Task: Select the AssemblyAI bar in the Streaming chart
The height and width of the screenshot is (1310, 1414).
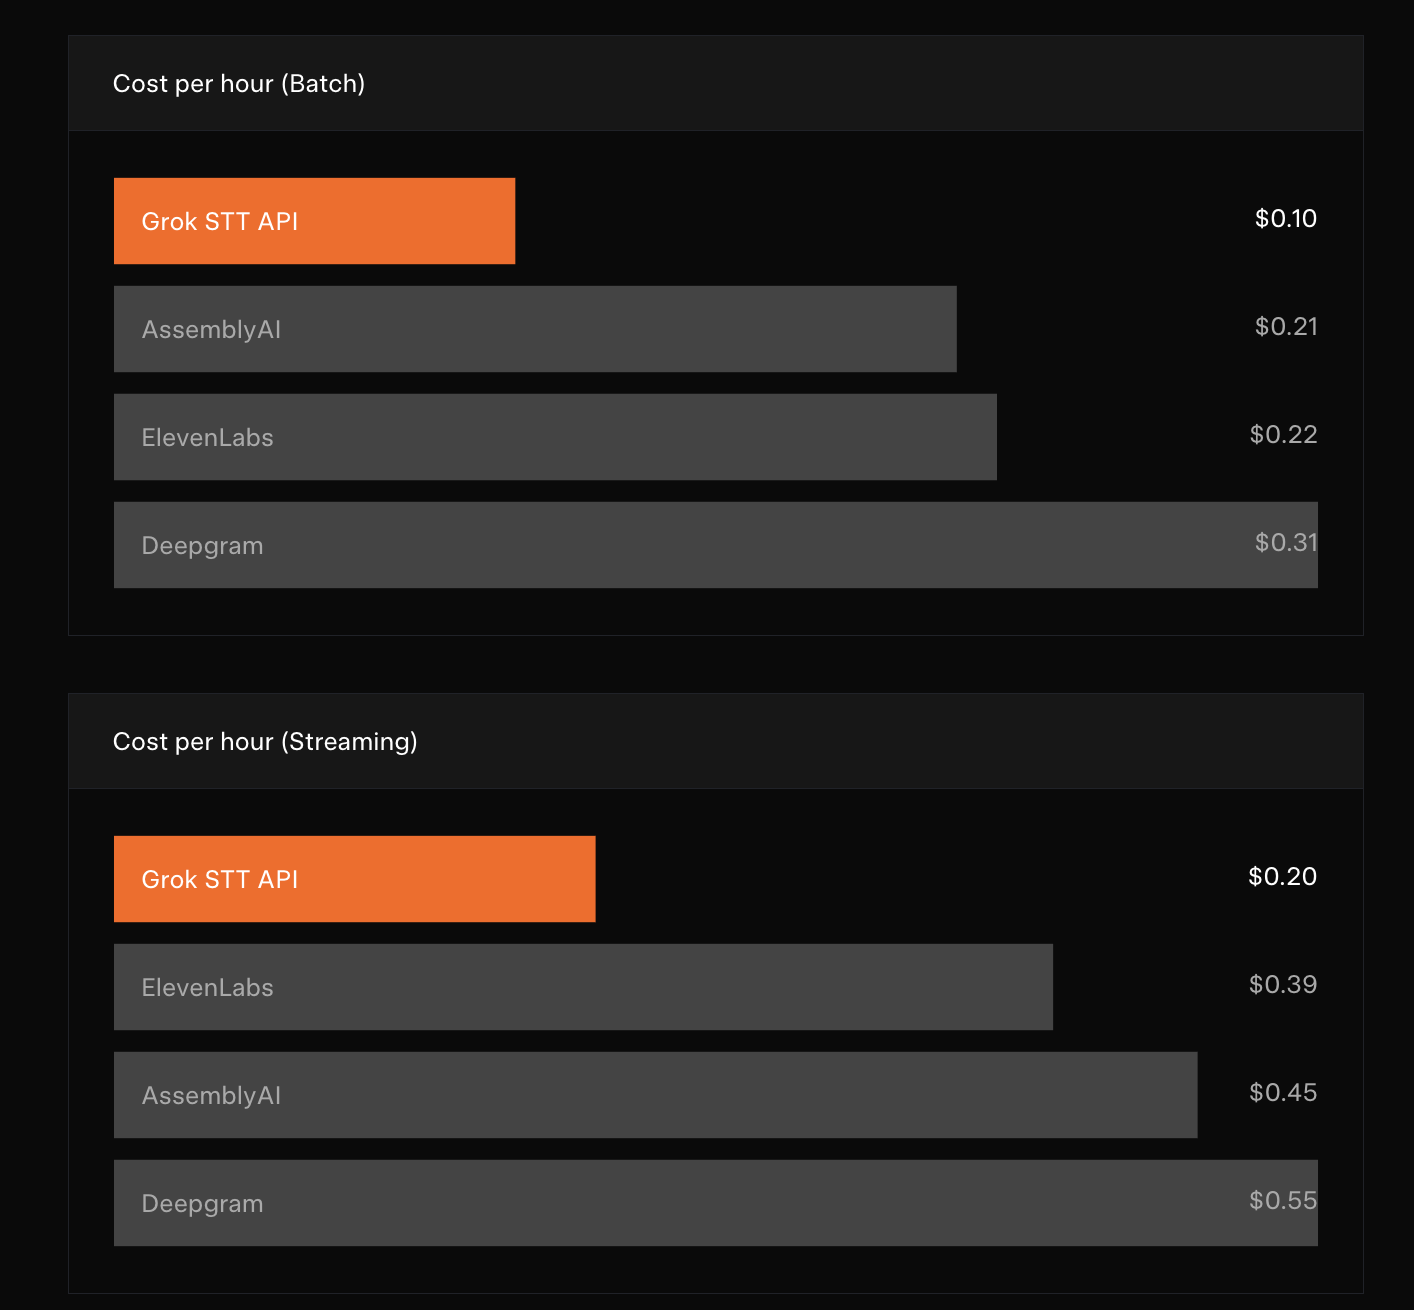Action: 700,1095
